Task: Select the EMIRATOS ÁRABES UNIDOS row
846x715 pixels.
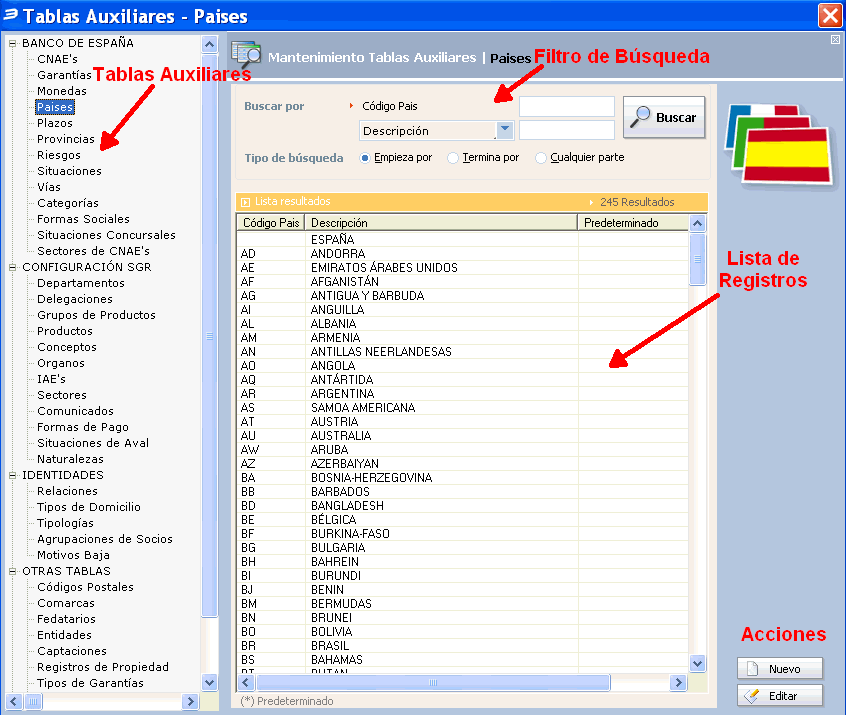Action: [x=462, y=268]
